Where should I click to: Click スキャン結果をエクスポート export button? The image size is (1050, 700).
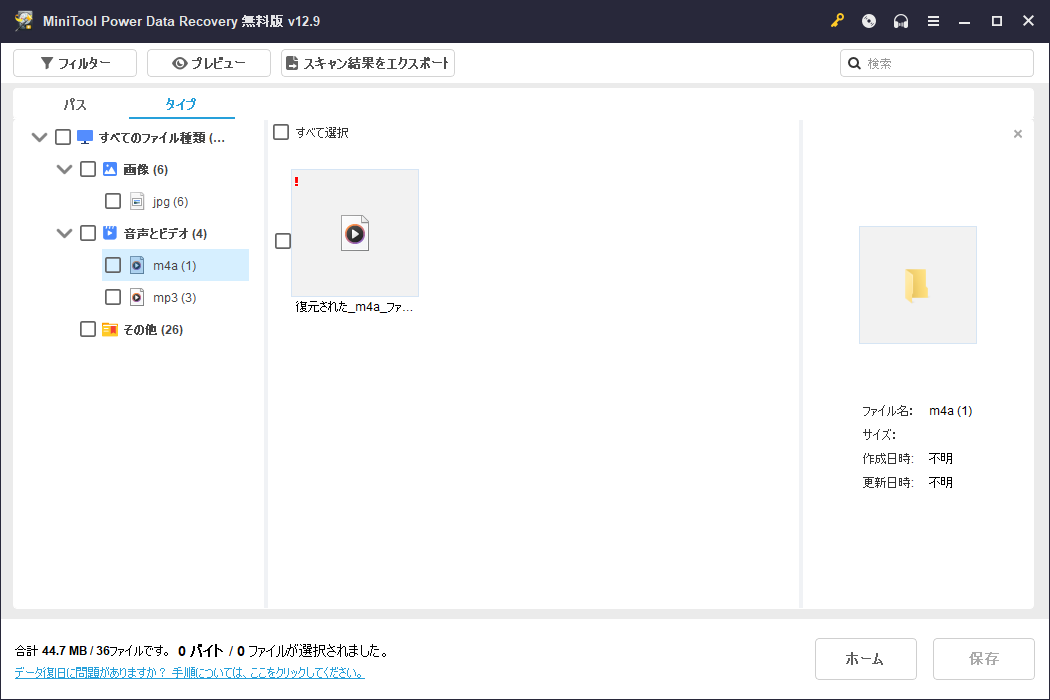pyautogui.click(x=368, y=63)
